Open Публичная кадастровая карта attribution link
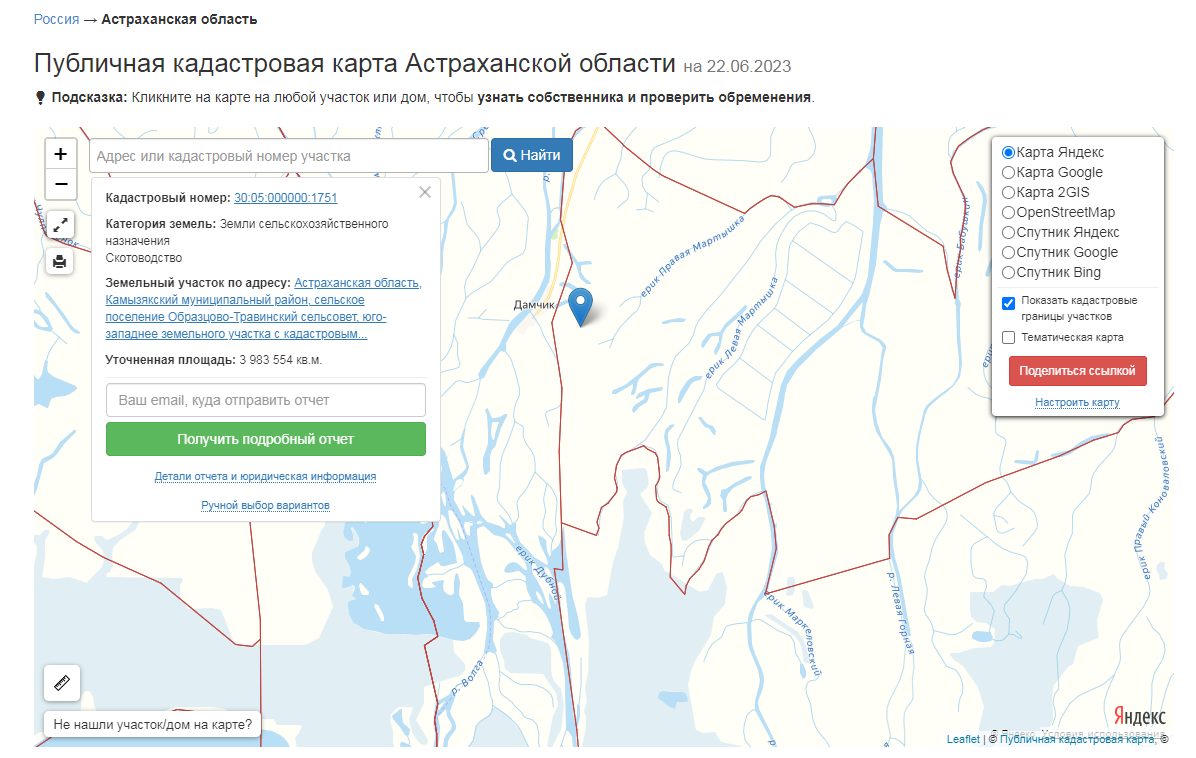The width and height of the screenshot is (1196, 758). coord(1077,739)
